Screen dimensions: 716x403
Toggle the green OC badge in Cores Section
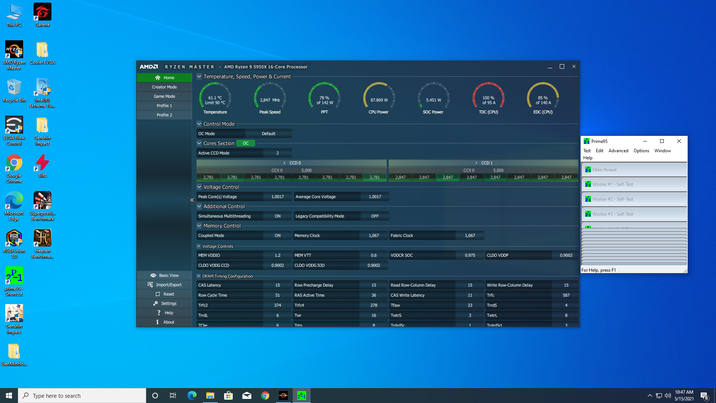(246, 143)
